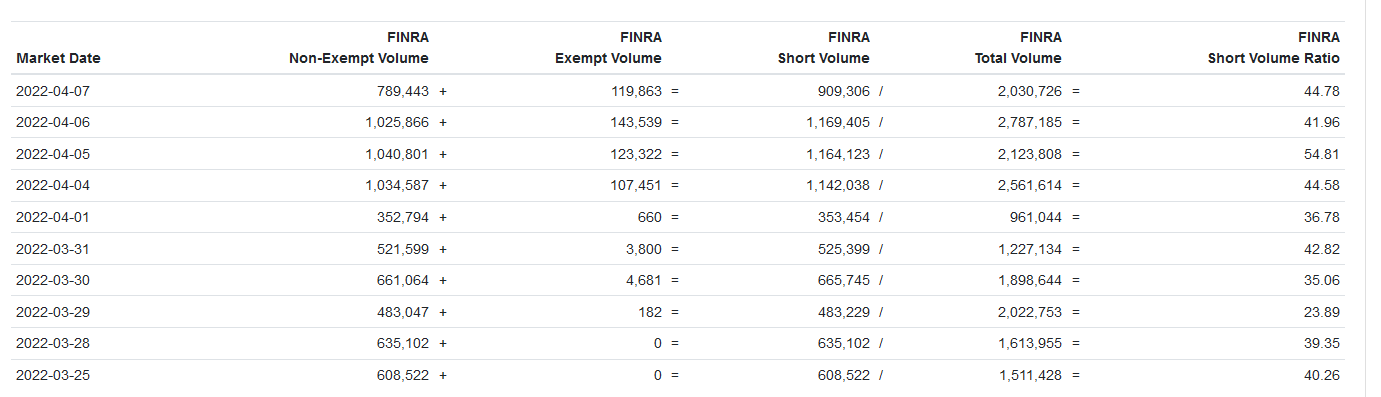Image resolution: width=1381 pixels, height=397 pixels.
Task: Click the 54.81 short volume ratio
Action: pyautogui.click(x=1323, y=154)
